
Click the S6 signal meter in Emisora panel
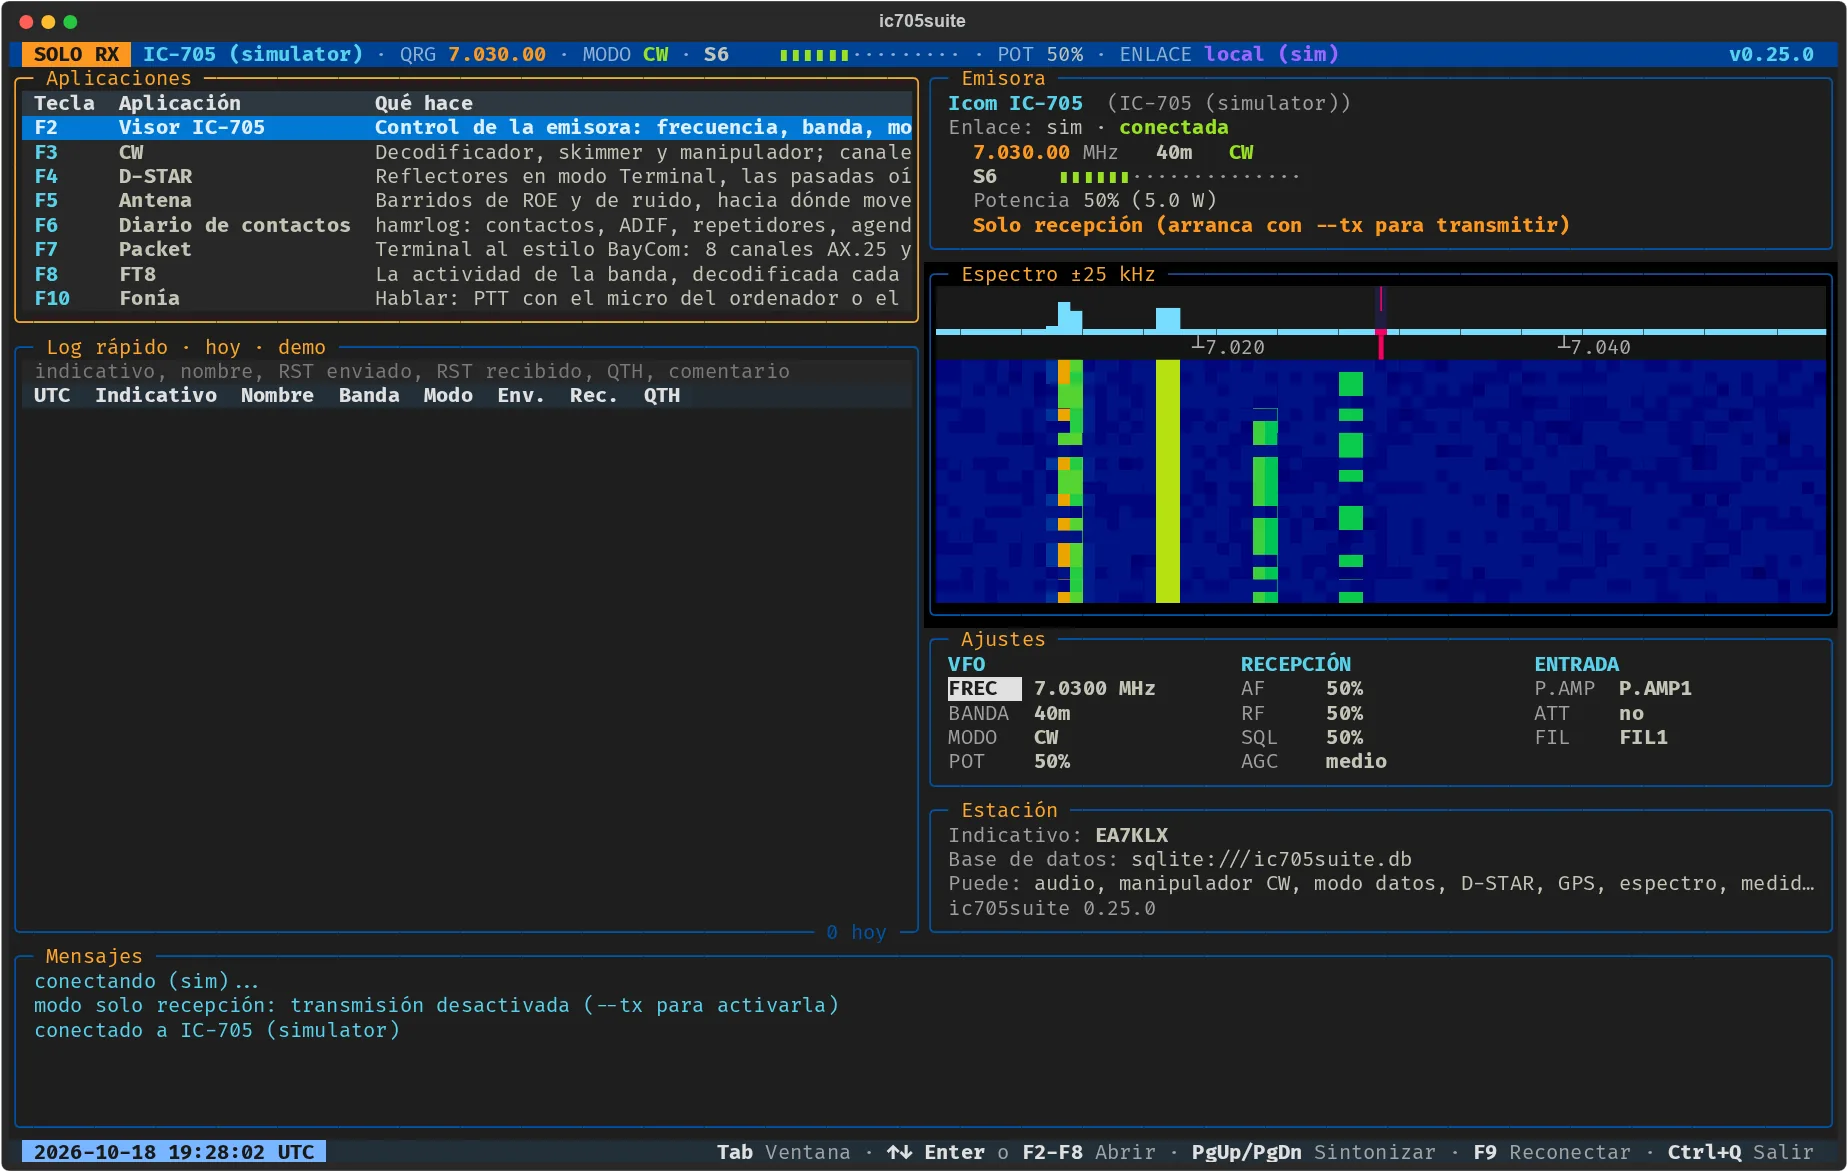pos(1136,176)
